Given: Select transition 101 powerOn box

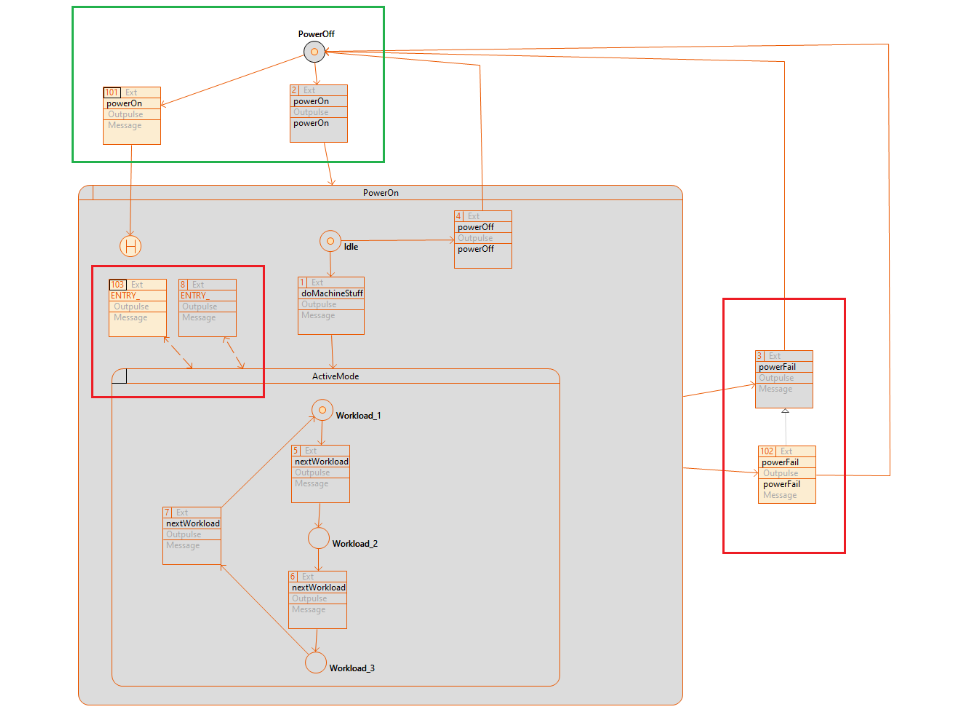Looking at the screenshot, I should tap(131, 115).
